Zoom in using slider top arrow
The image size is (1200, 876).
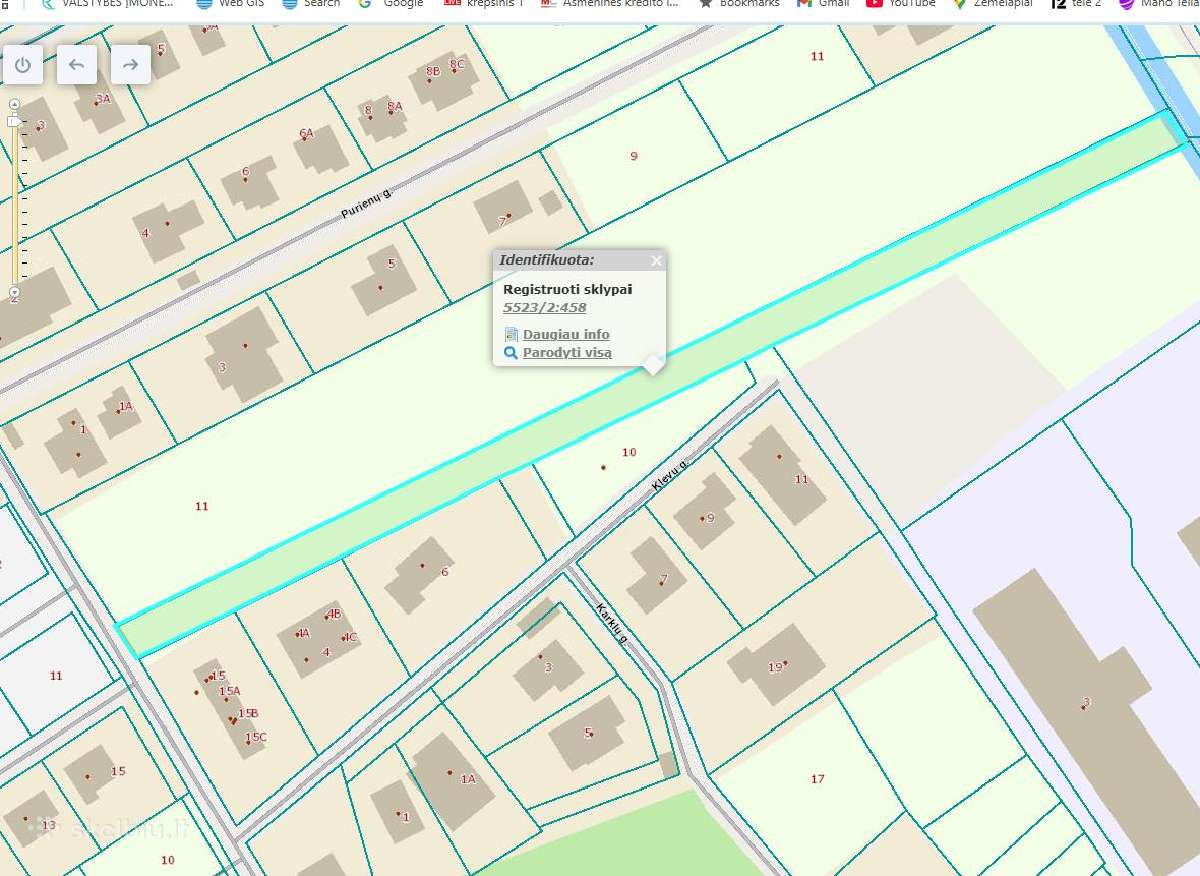coord(14,104)
